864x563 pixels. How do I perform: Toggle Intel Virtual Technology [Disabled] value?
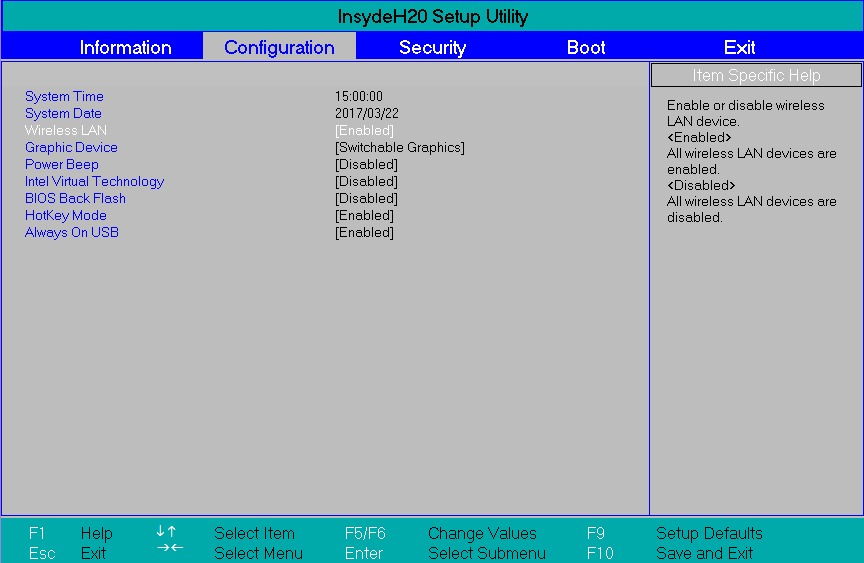(x=366, y=182)
